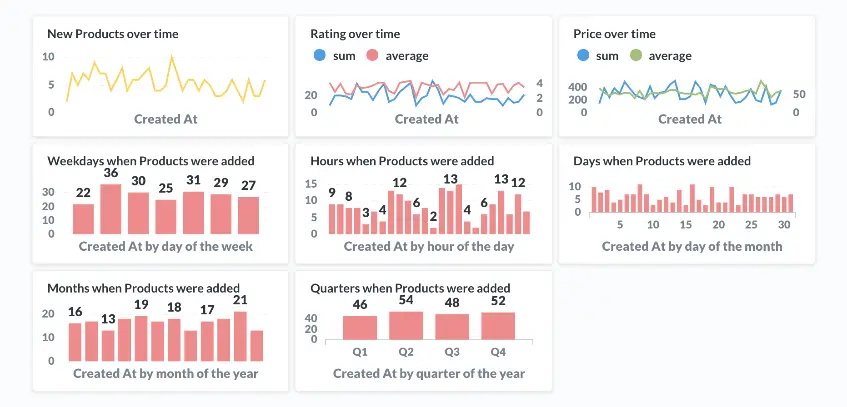Open the Price over time card title
Viewport: 847px width, 407px height.
(x=614, y=34)
